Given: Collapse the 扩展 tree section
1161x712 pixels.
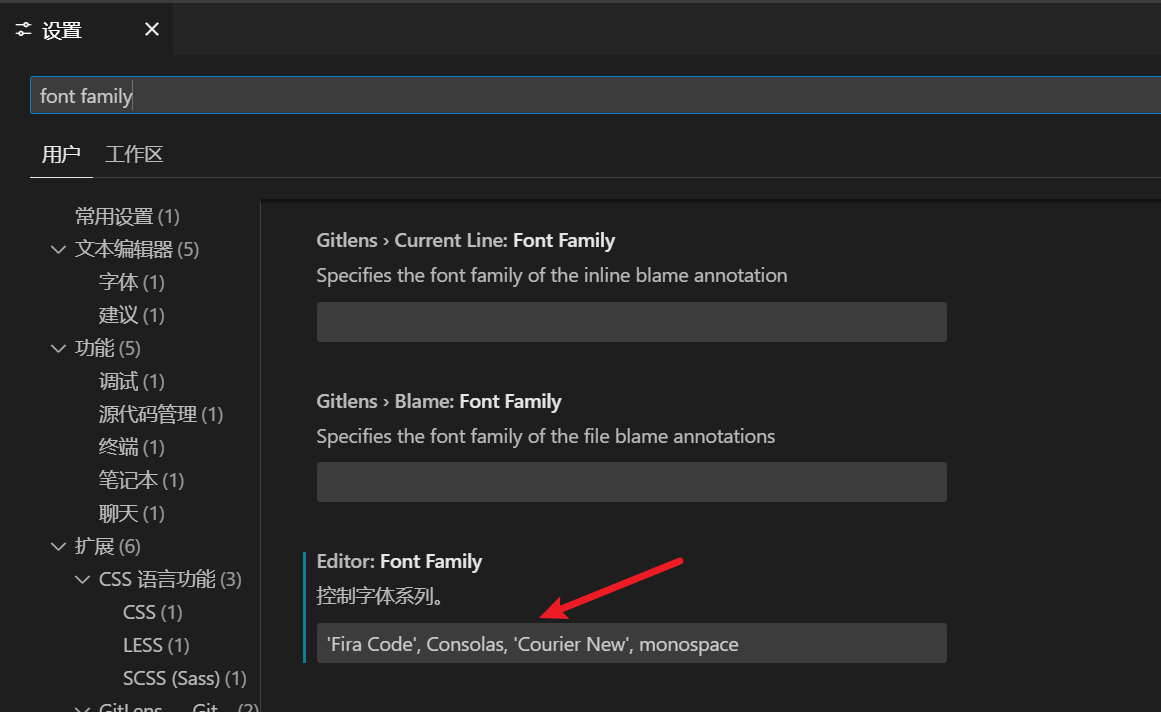Looking at the screenshot, I should point(58,547).
